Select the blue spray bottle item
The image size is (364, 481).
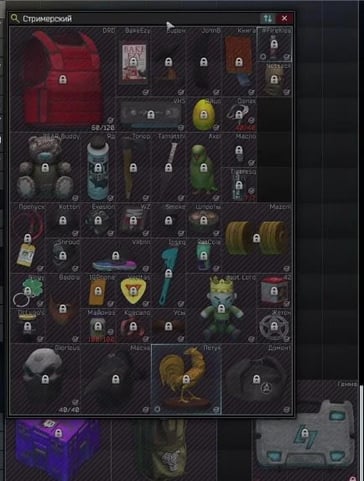click(98, 167)
